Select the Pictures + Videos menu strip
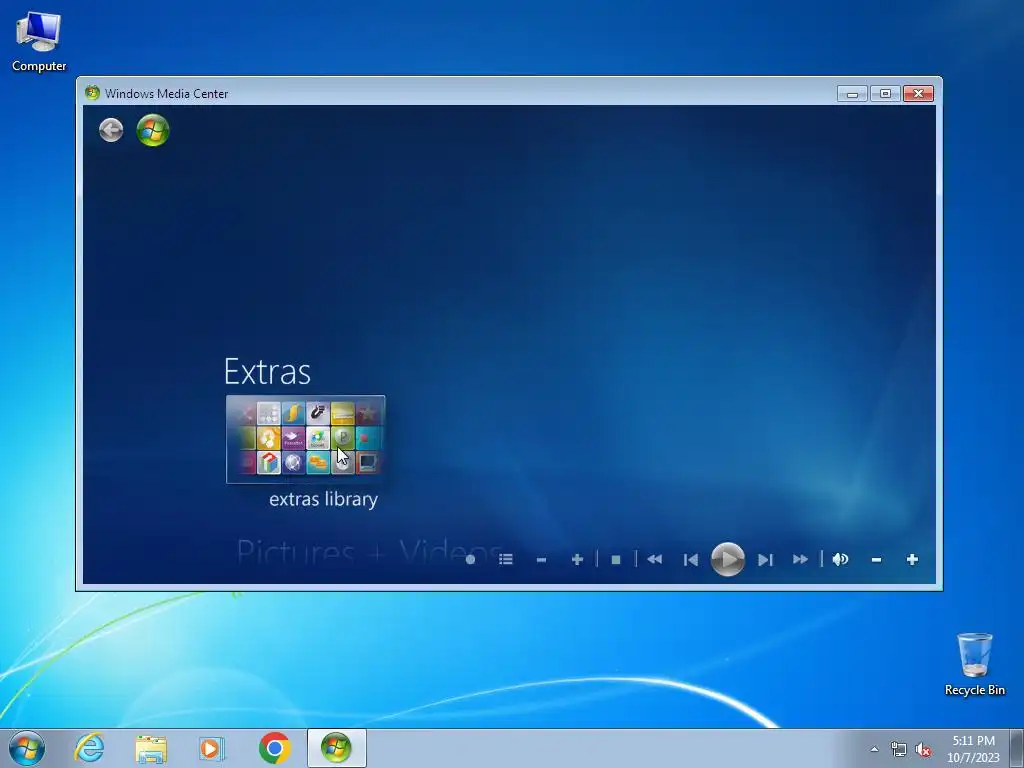Viewport: 1024px width, 768px height. coord(369,552)
